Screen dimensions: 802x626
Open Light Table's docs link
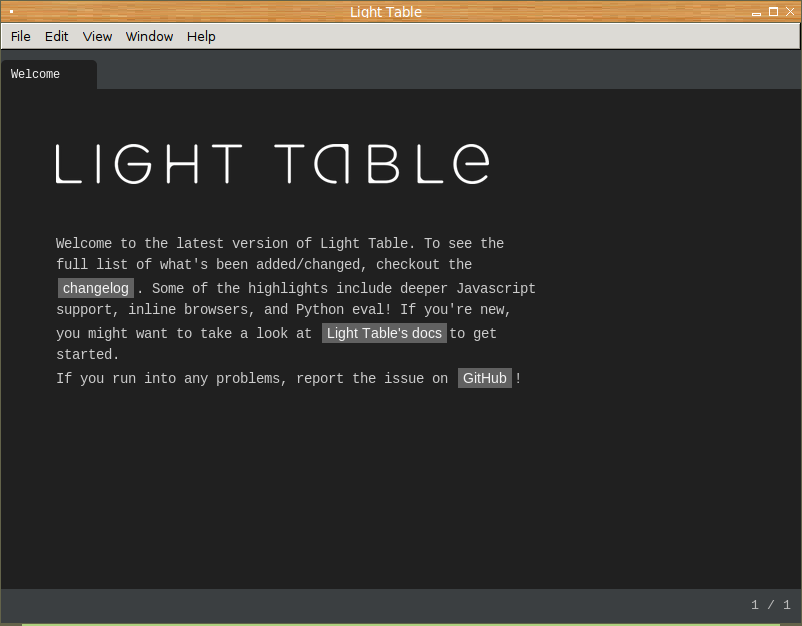[x=384, y=333]
